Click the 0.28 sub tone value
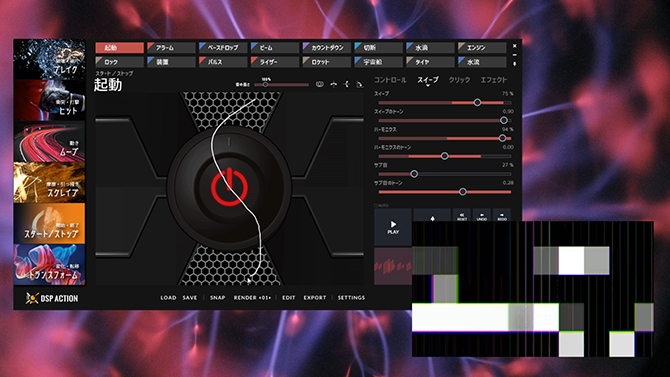670x377 pixels. 508,183
